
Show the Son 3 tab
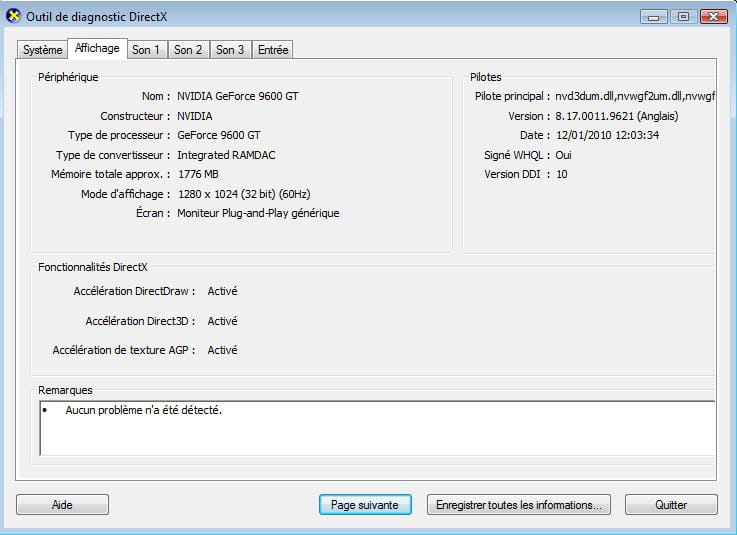coord(230,50)
